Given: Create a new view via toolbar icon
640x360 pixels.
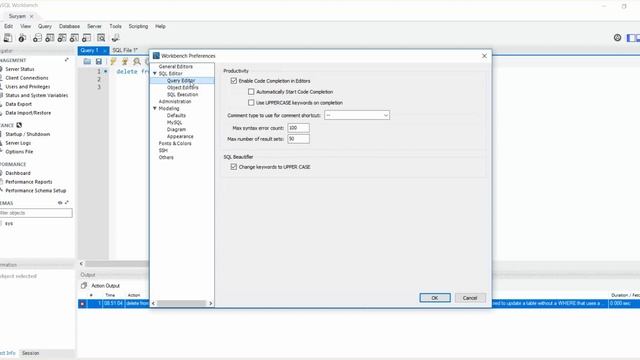Looking at the screenshot, I should [x=62, y=38].
